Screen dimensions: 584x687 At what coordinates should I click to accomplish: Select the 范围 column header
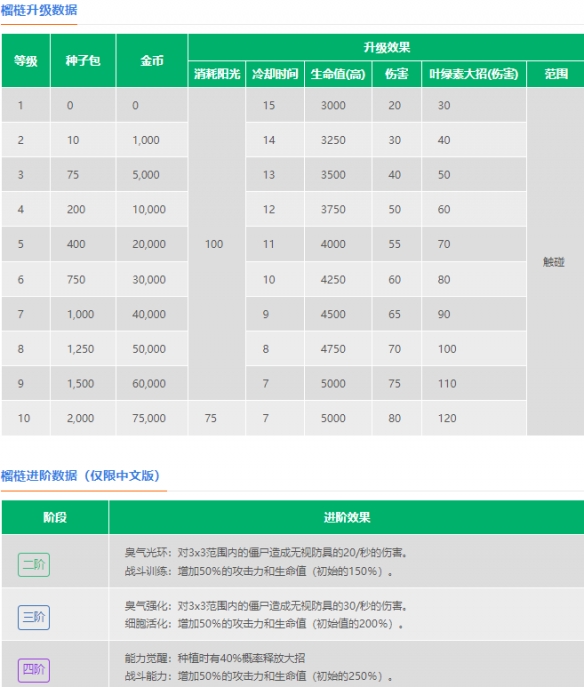coord(556,74)
